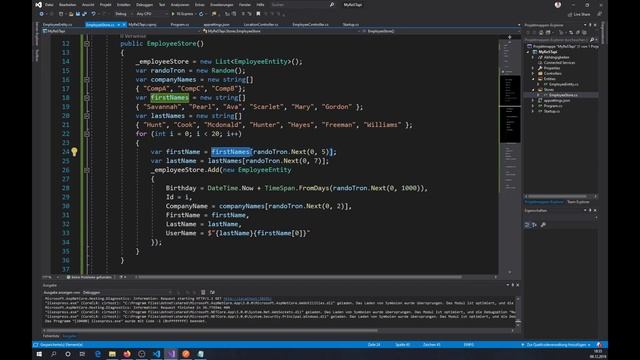
Task: Collapse the firstNames block at line 18
Action: (x=87, y=98)
